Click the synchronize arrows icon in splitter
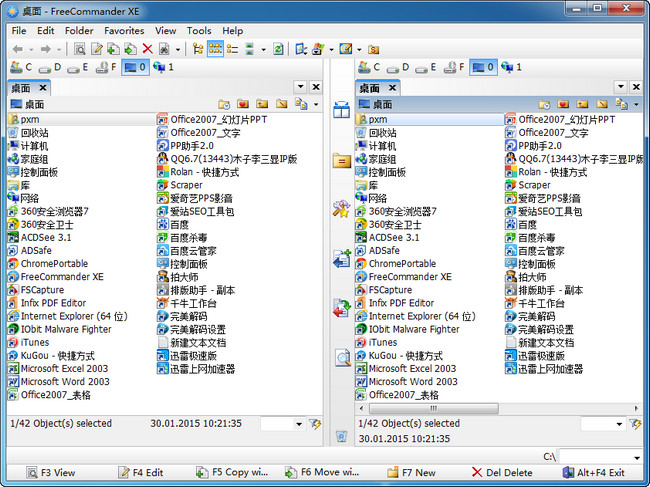The height and width of the screenshot is (487, 650). 342,308
